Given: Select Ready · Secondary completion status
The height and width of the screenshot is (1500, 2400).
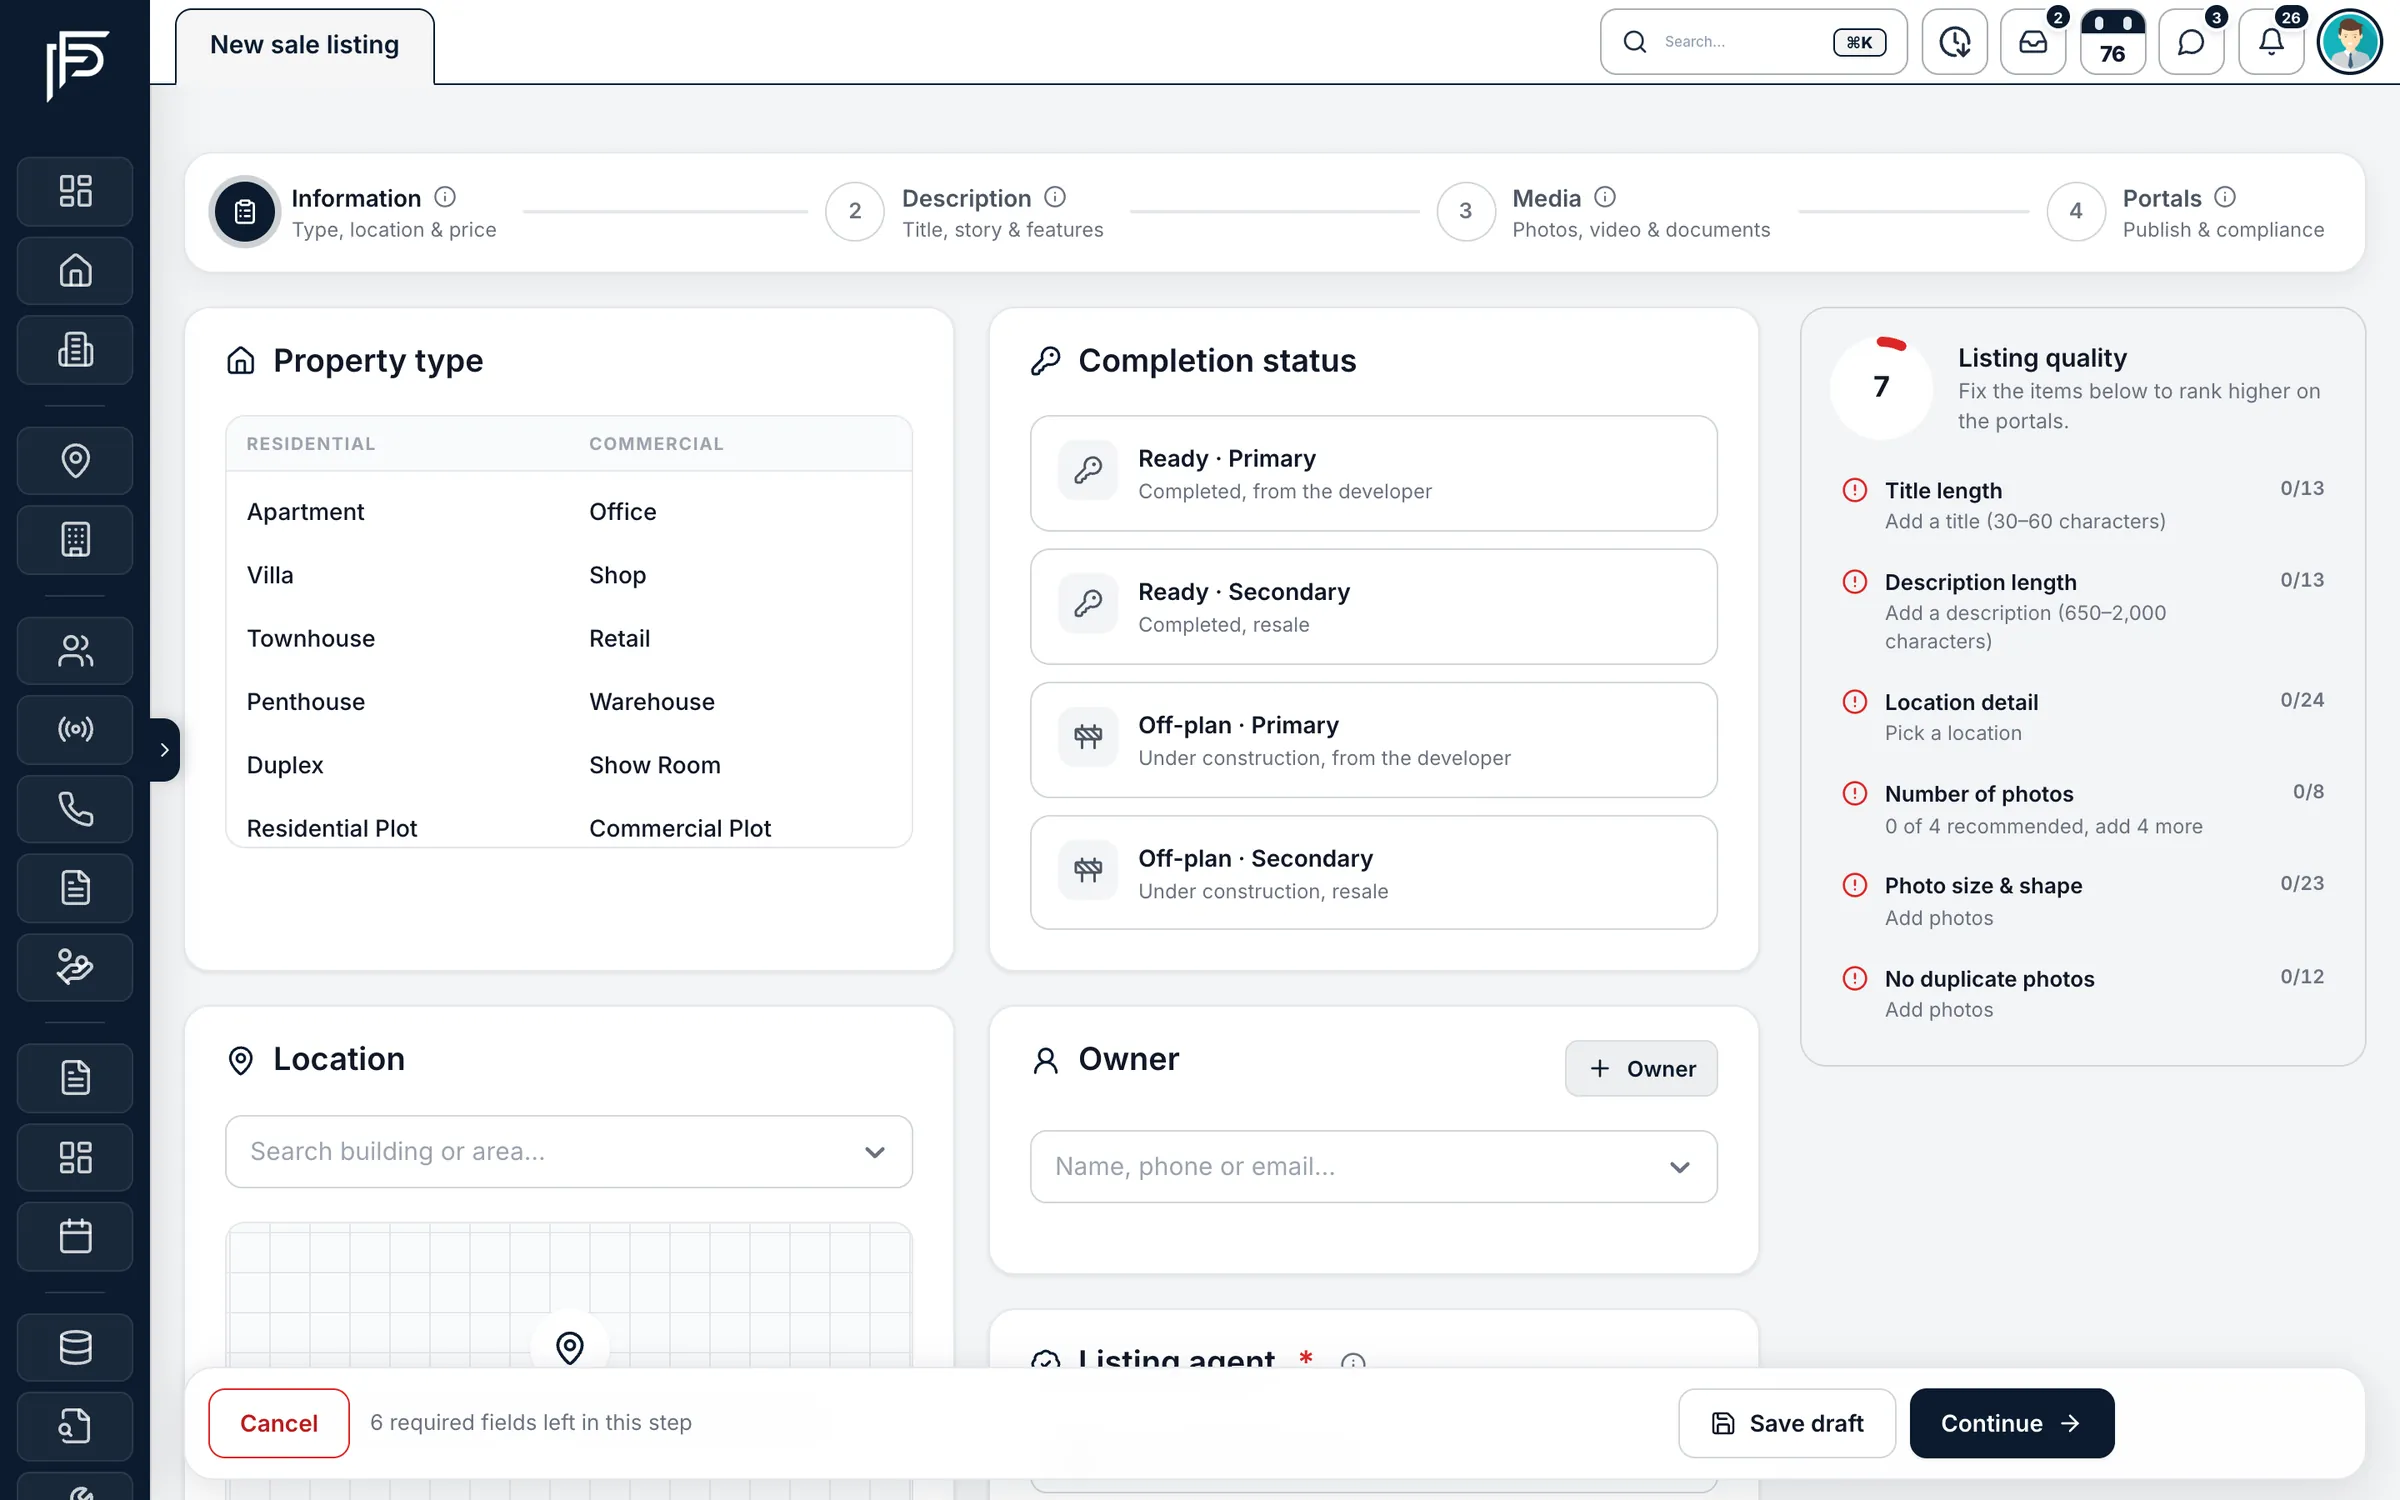Looking at the screenshot, I should click(1373, 607).
